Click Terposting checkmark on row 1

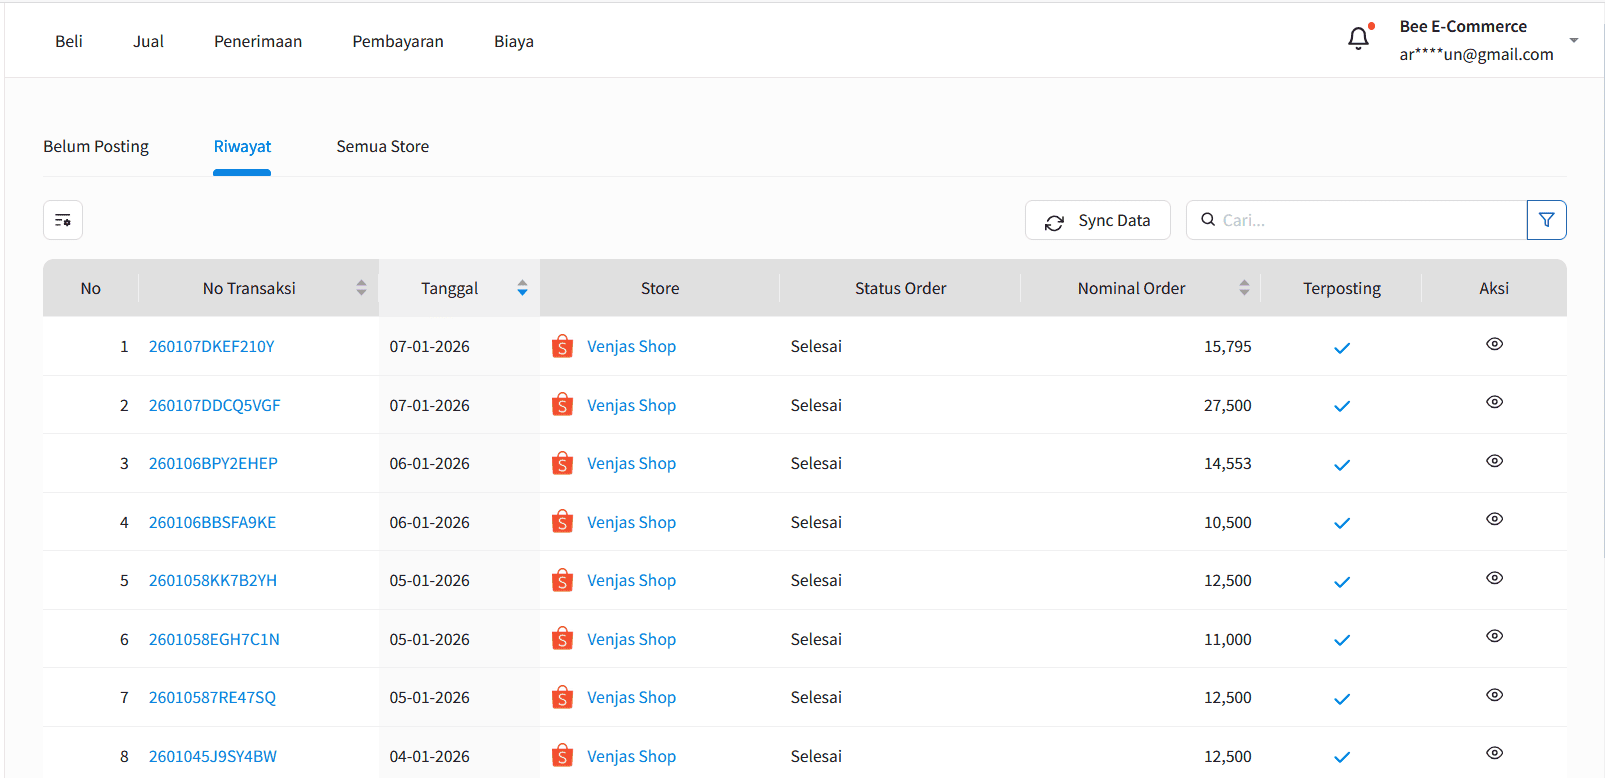1342,348
